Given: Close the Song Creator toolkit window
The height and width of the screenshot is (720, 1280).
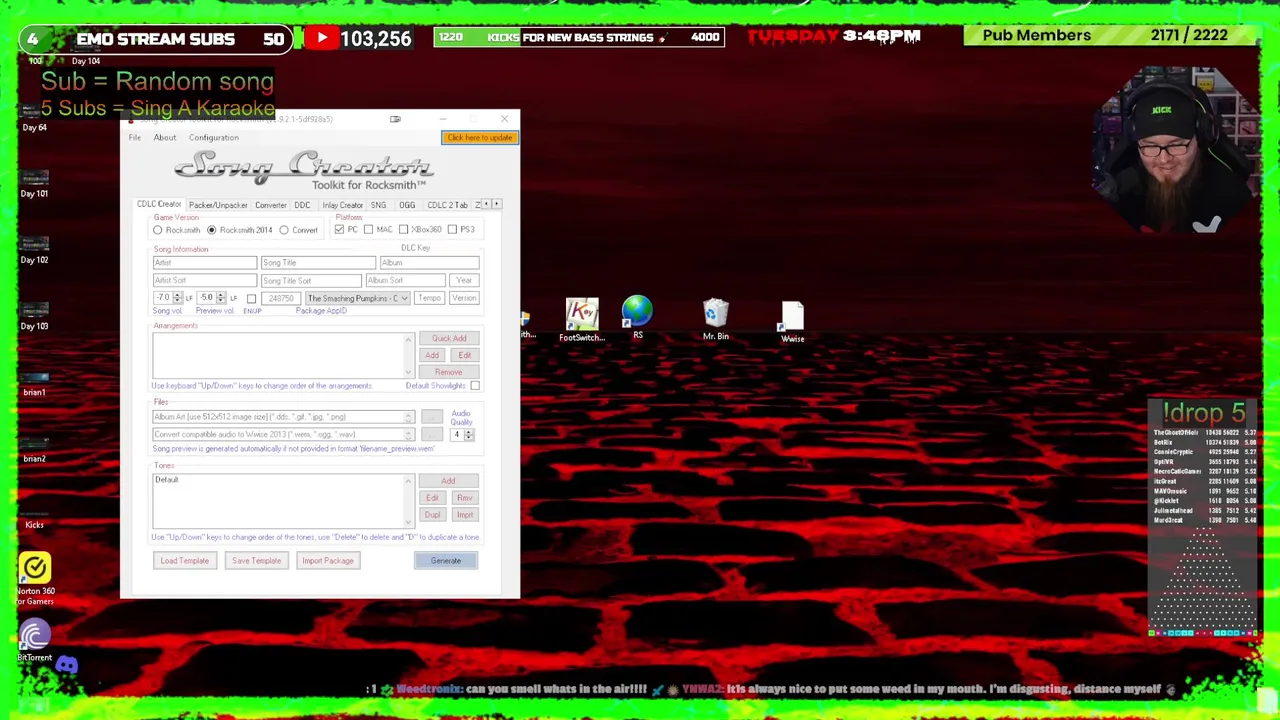Looking at the screenshot, I should (x=504, y=119).
